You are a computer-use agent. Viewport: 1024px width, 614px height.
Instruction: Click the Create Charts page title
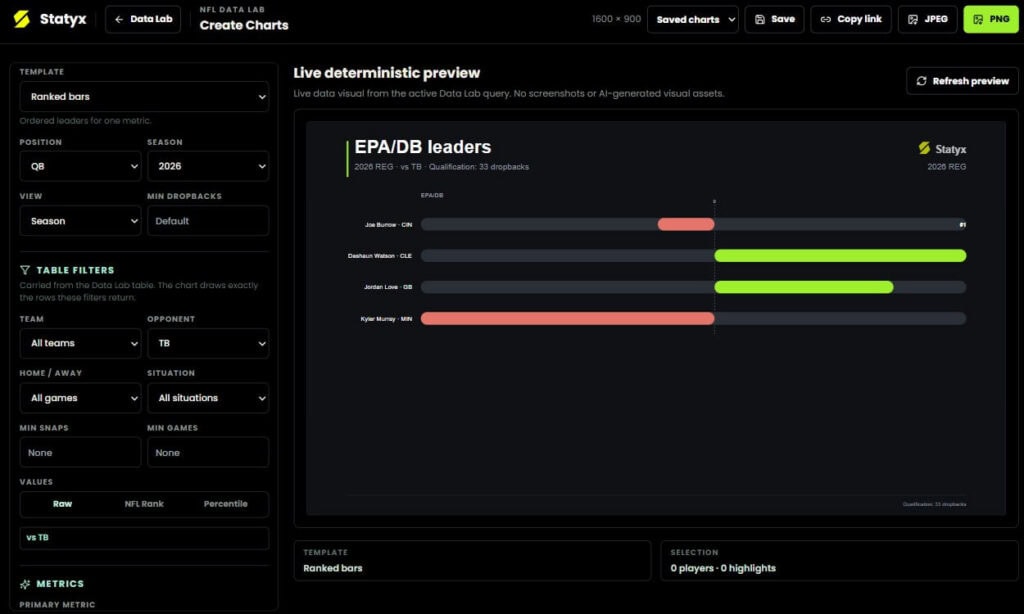pyautogui.click(x=244, y=25)
